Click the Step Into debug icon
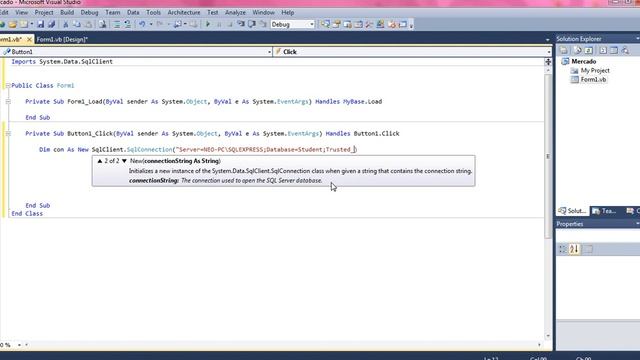This screenshot has height=360, width=640. tap(241, 24)
